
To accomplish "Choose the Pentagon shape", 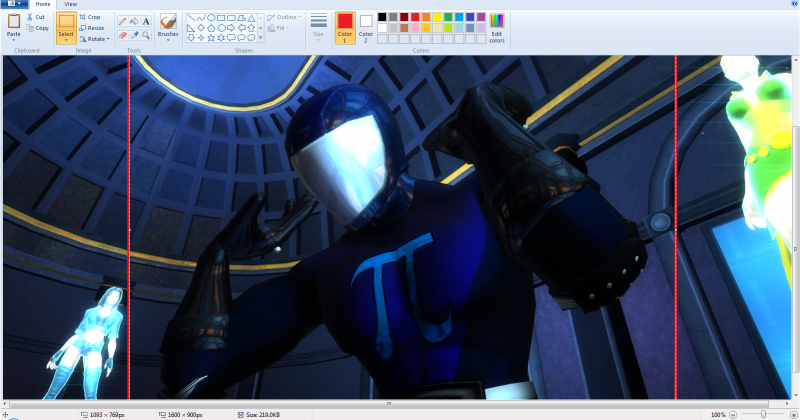I will 211,28.
